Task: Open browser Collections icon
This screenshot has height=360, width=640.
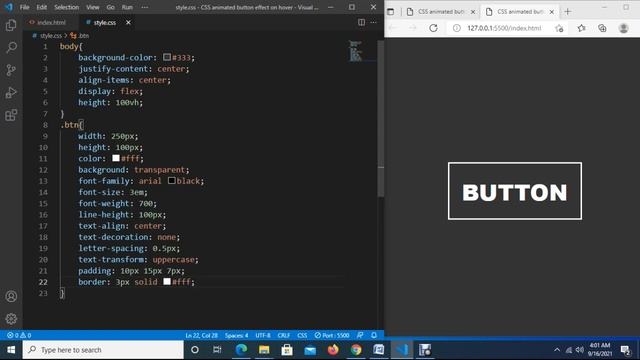Action: tap(602, 28)
